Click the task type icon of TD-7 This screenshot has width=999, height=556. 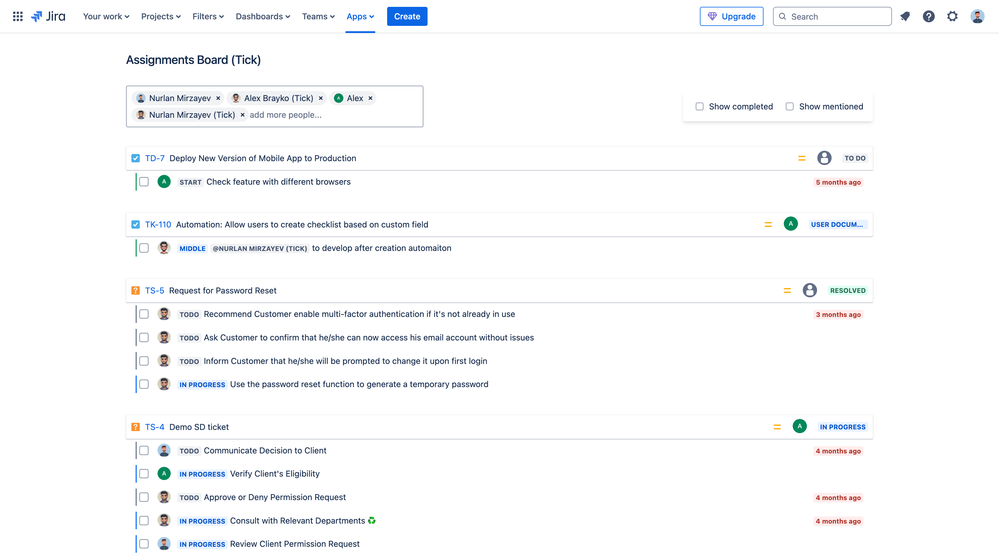point(135,158)
